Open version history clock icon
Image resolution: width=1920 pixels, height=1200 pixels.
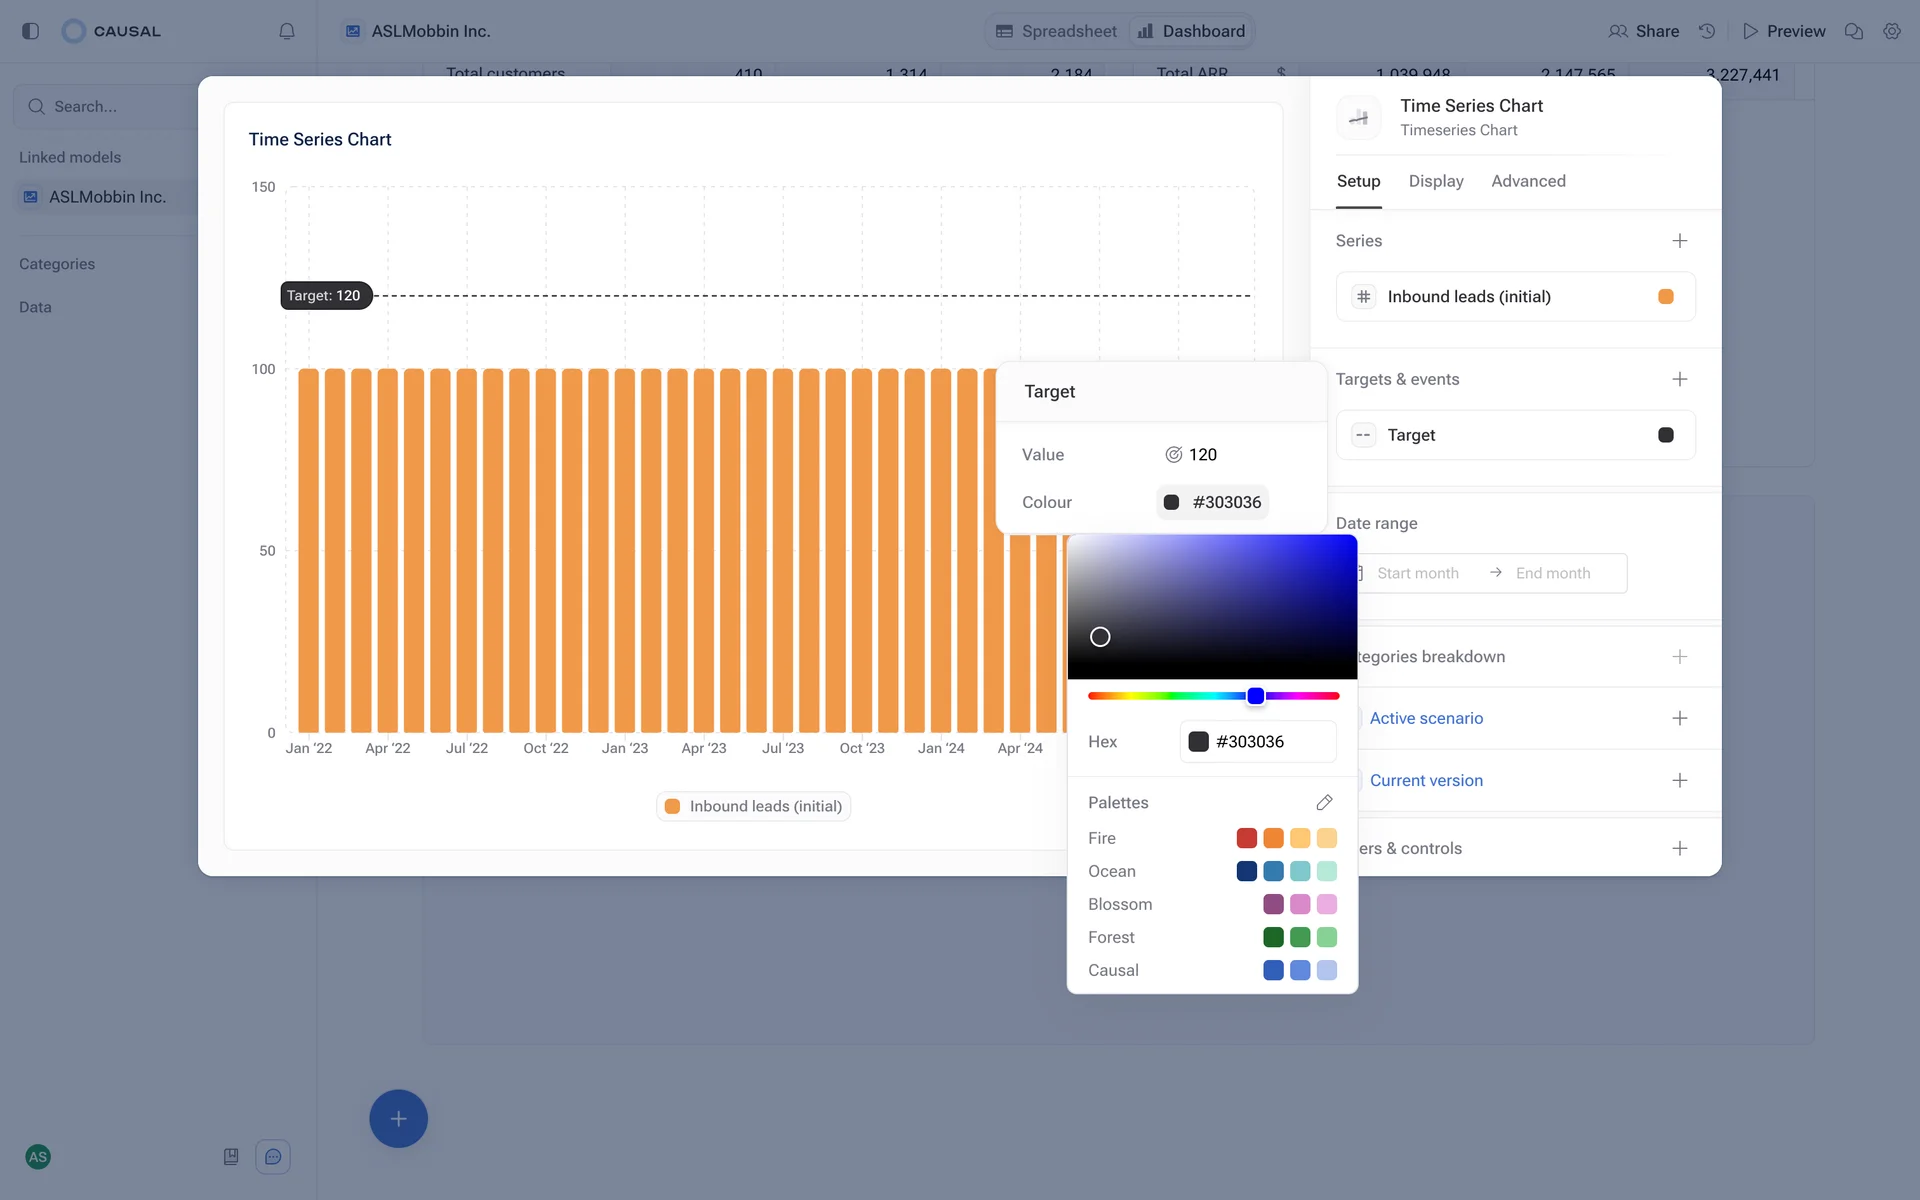pyautogui.click(x=1707, y=31)
